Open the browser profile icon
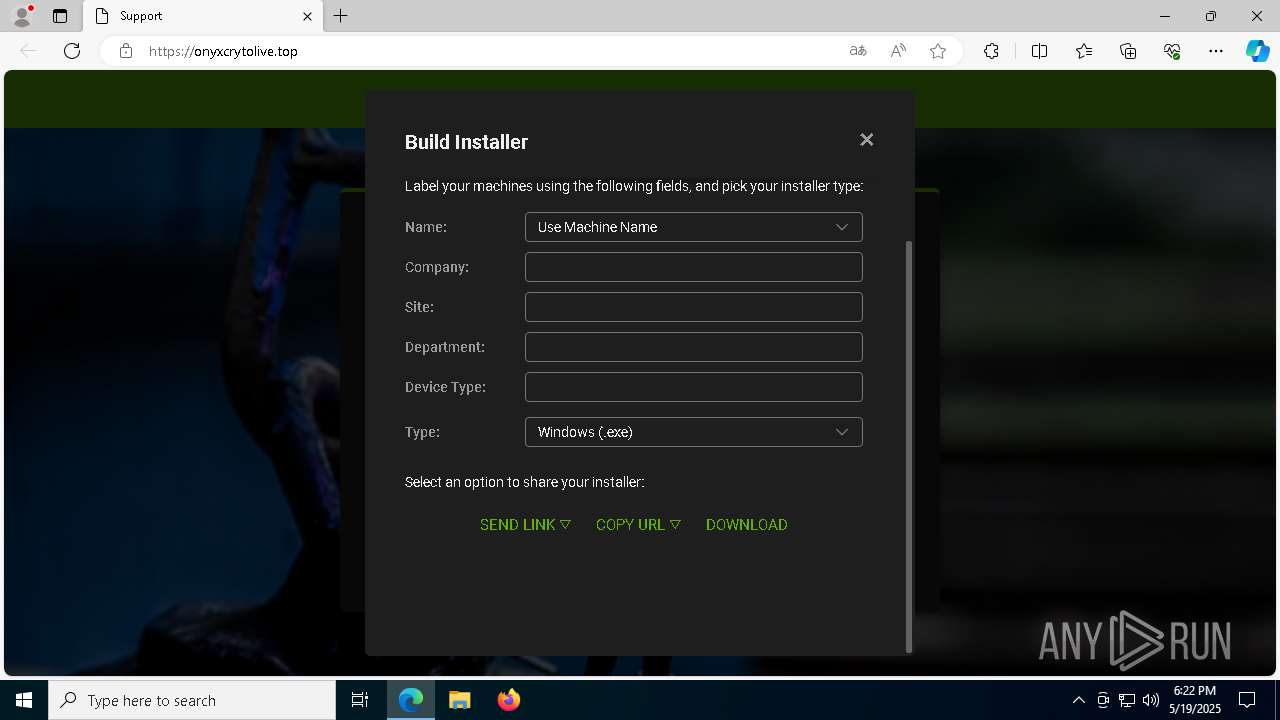This screenshot has width=1280, height=720. point(22,16)
